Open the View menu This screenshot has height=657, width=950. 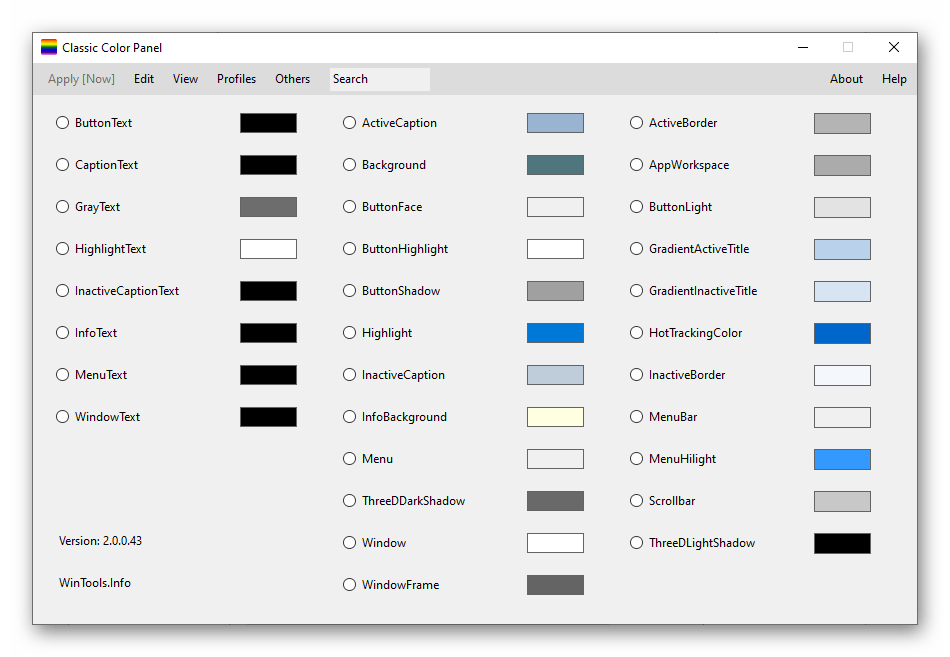(x=185, y=79)
